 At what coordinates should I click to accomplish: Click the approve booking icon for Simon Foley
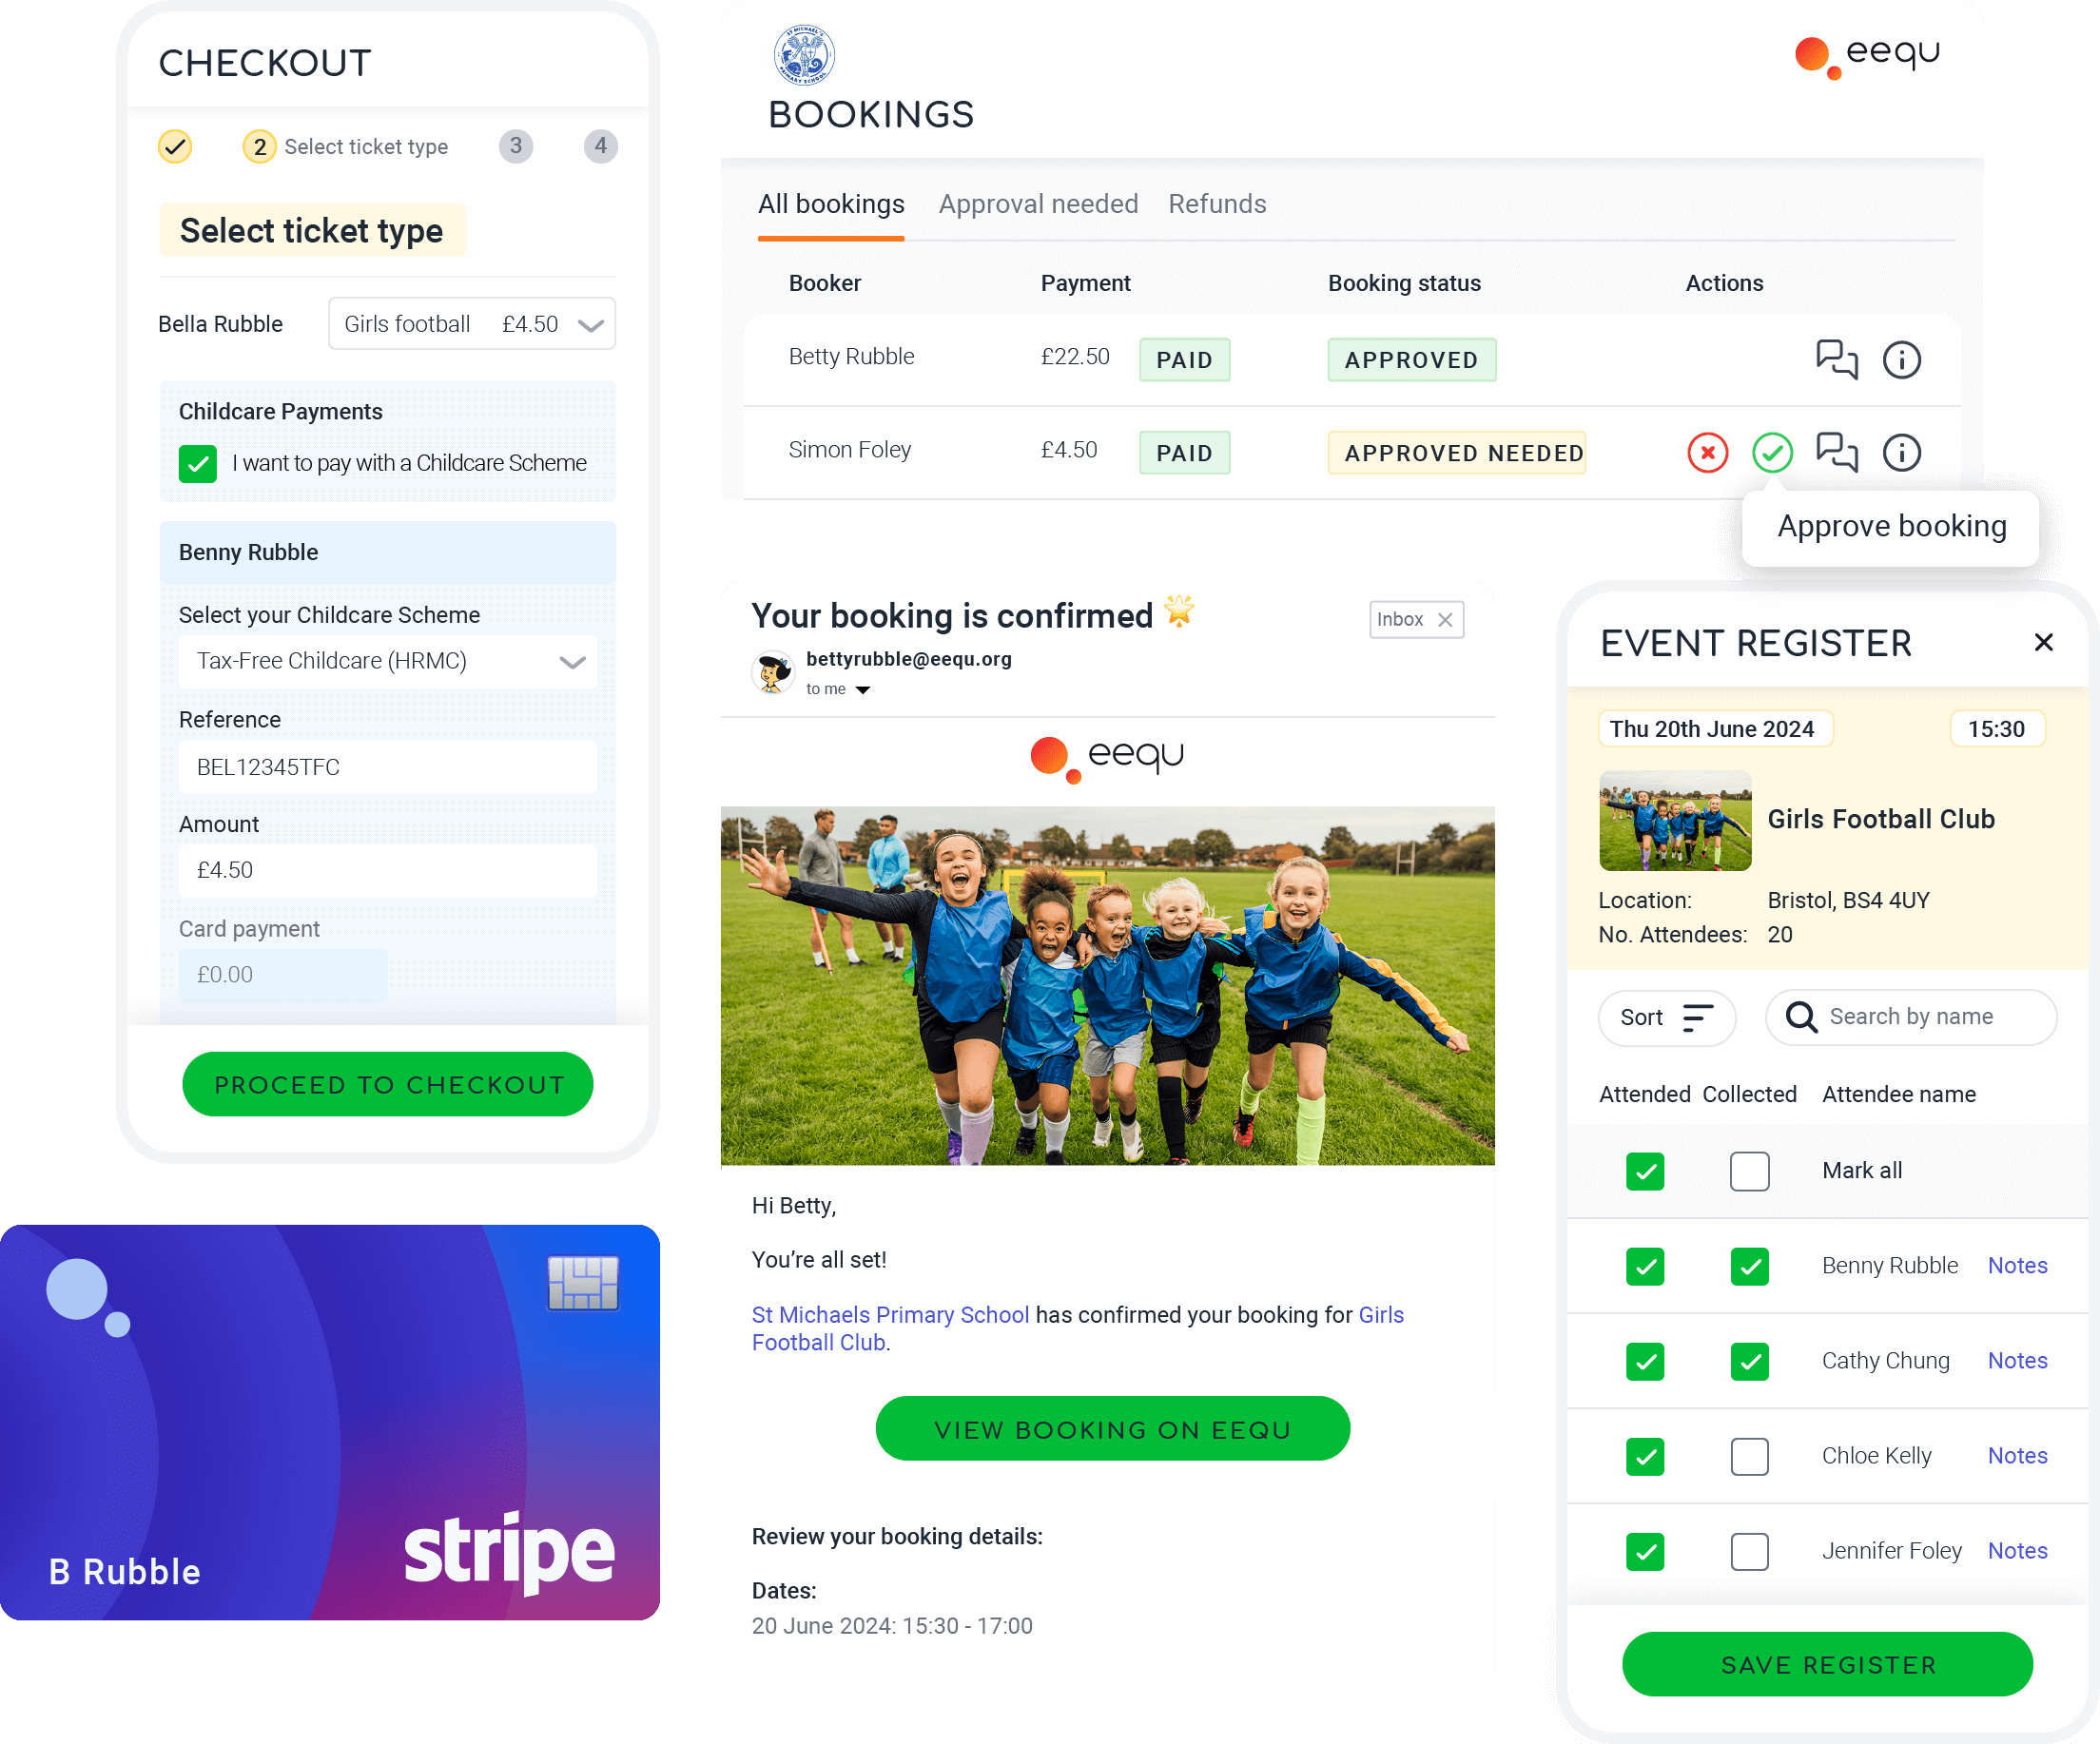[1774, 452]
